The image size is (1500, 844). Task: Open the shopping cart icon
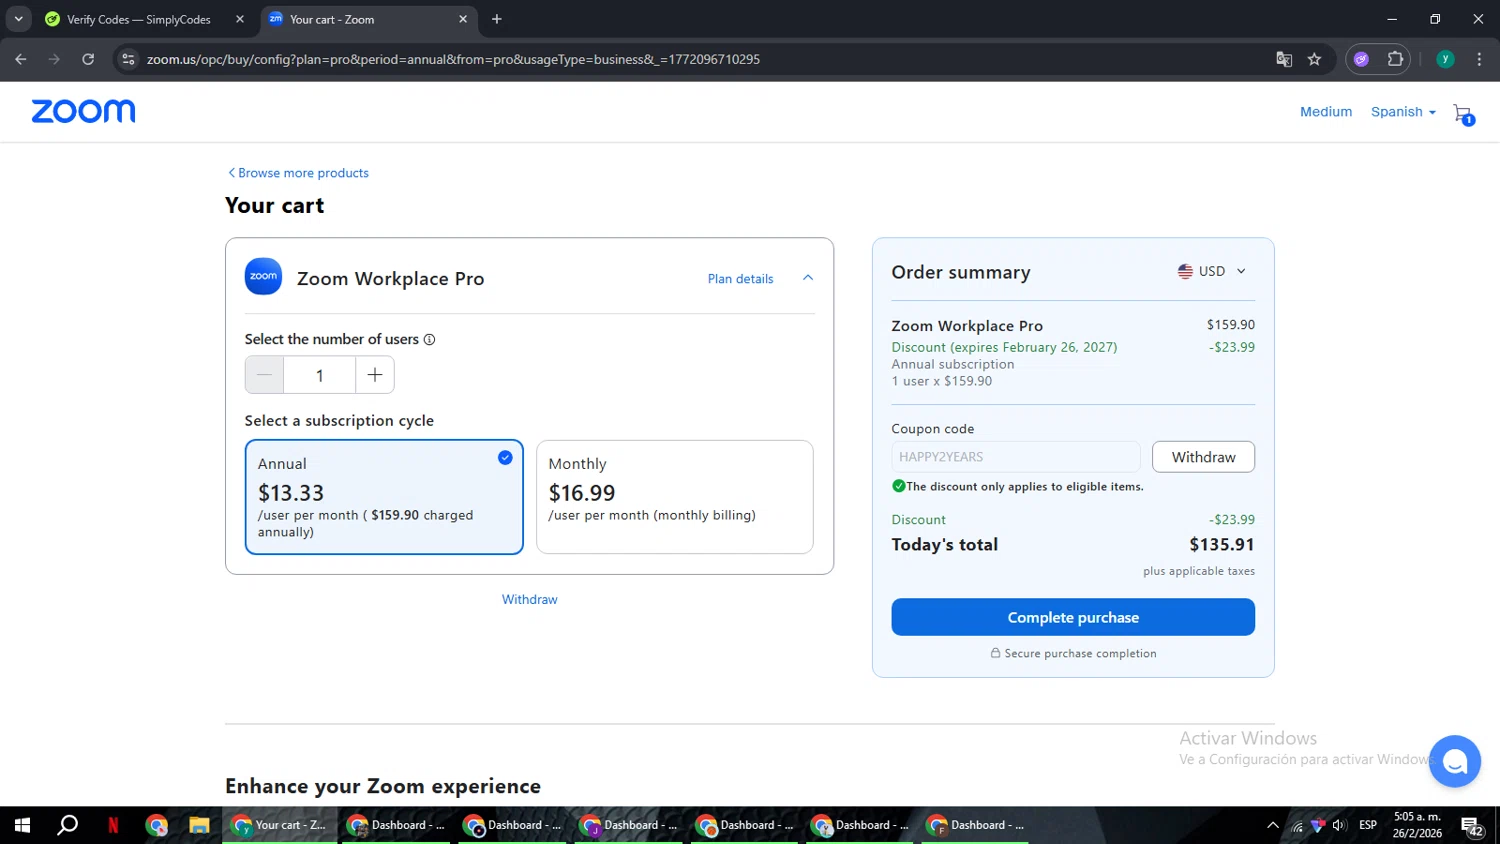pyautogui.click(x=1462, y=113)
